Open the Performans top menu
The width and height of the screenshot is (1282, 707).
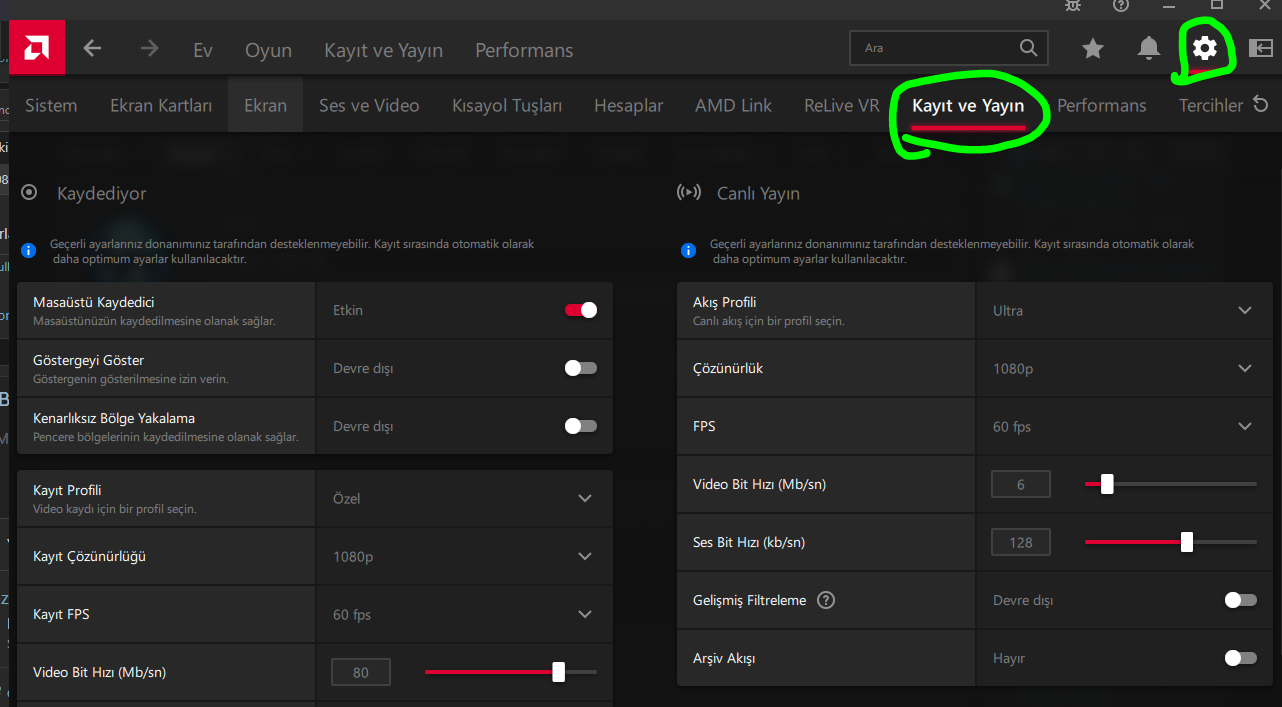(524, 50)
